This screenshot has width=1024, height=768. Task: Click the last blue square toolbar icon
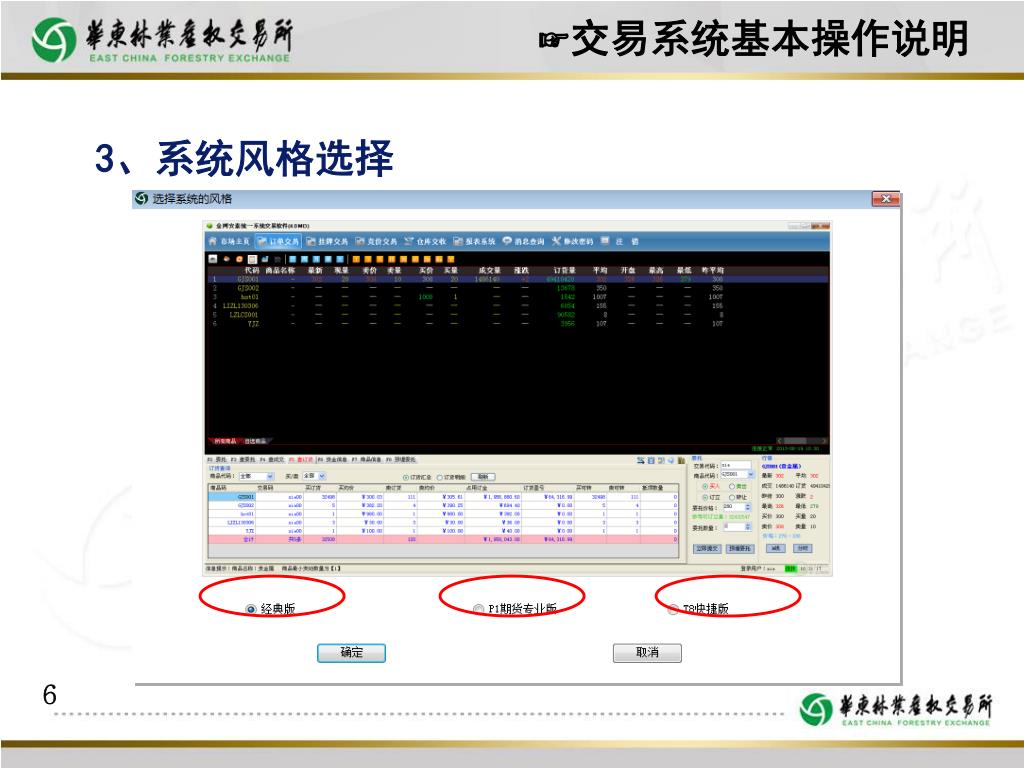[x=340, y=259]
